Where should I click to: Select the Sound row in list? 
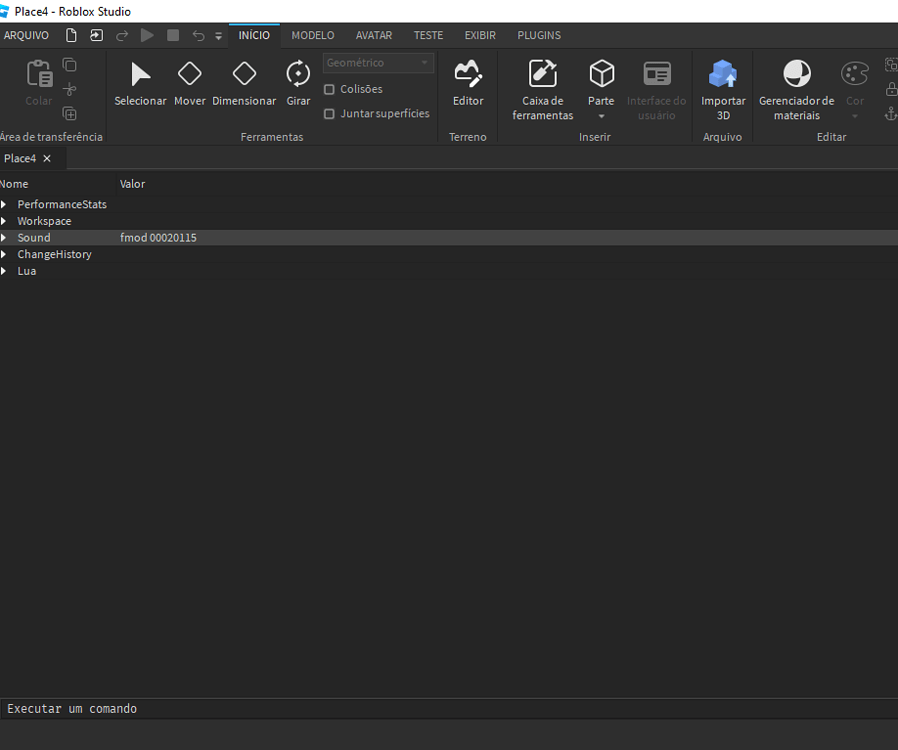[x=34, y=238]
